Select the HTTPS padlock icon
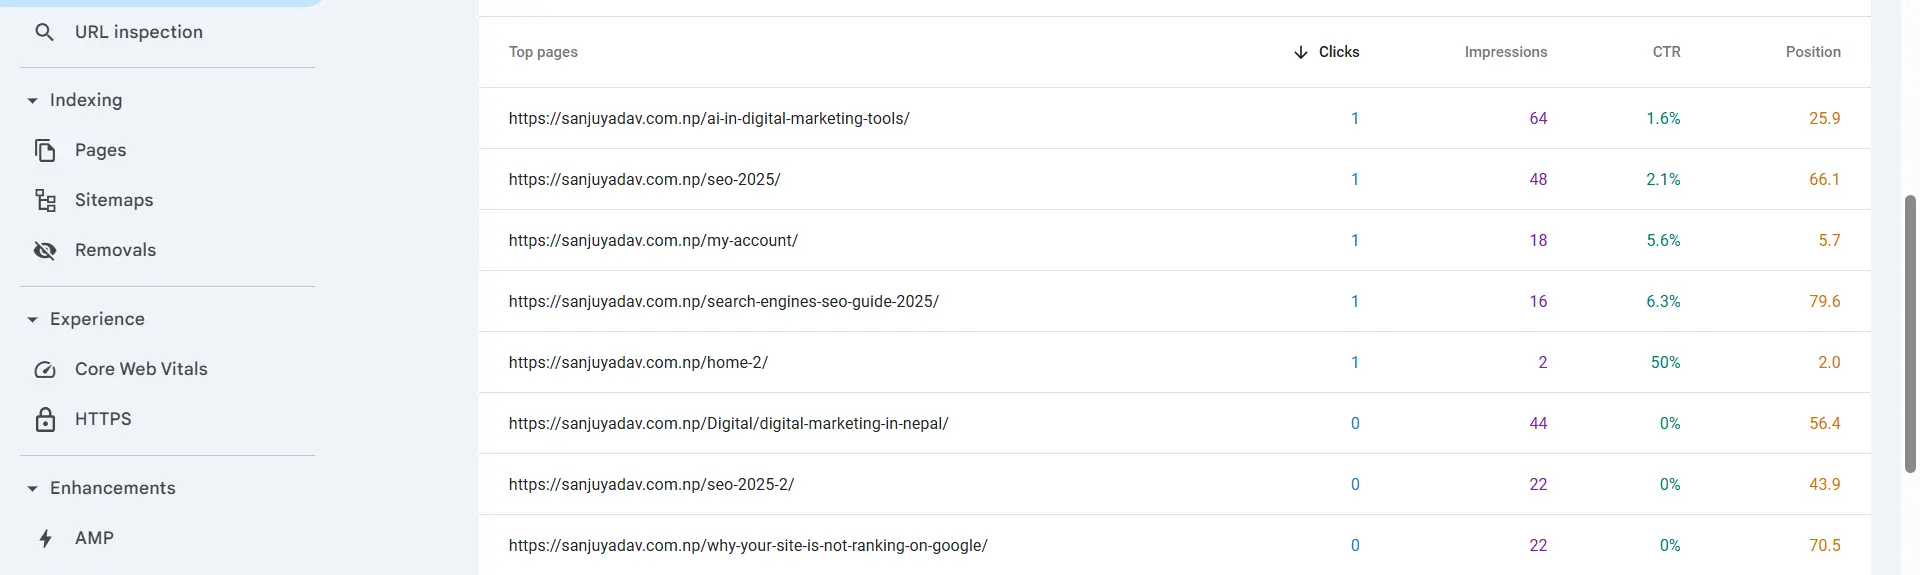The image size is (1920, 575). click(x=45, y=419)
